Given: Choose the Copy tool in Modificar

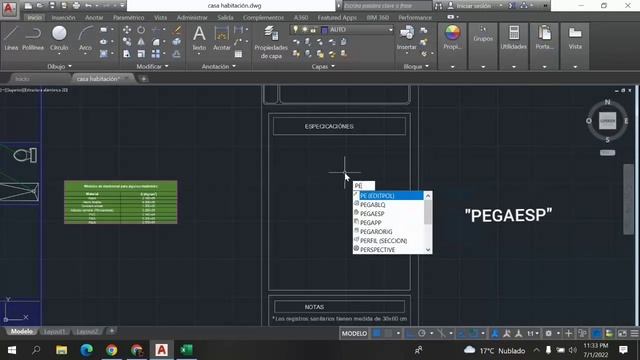Looking at the screenshot, I should [127, 42].
